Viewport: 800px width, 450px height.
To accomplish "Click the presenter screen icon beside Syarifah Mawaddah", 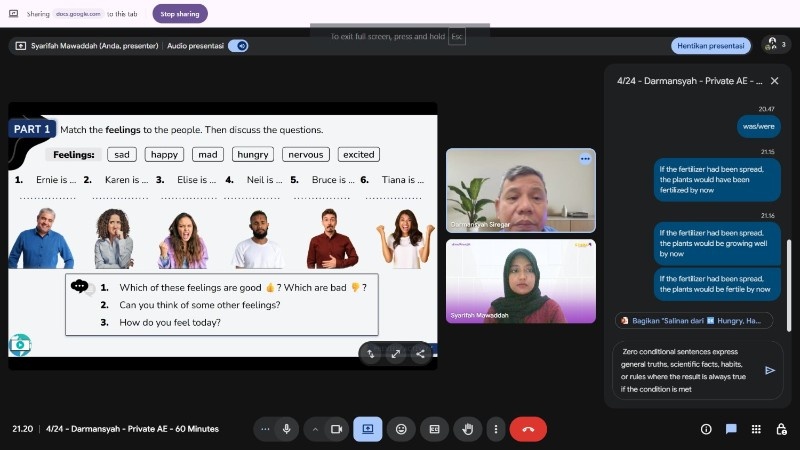I will pos(20,46).
